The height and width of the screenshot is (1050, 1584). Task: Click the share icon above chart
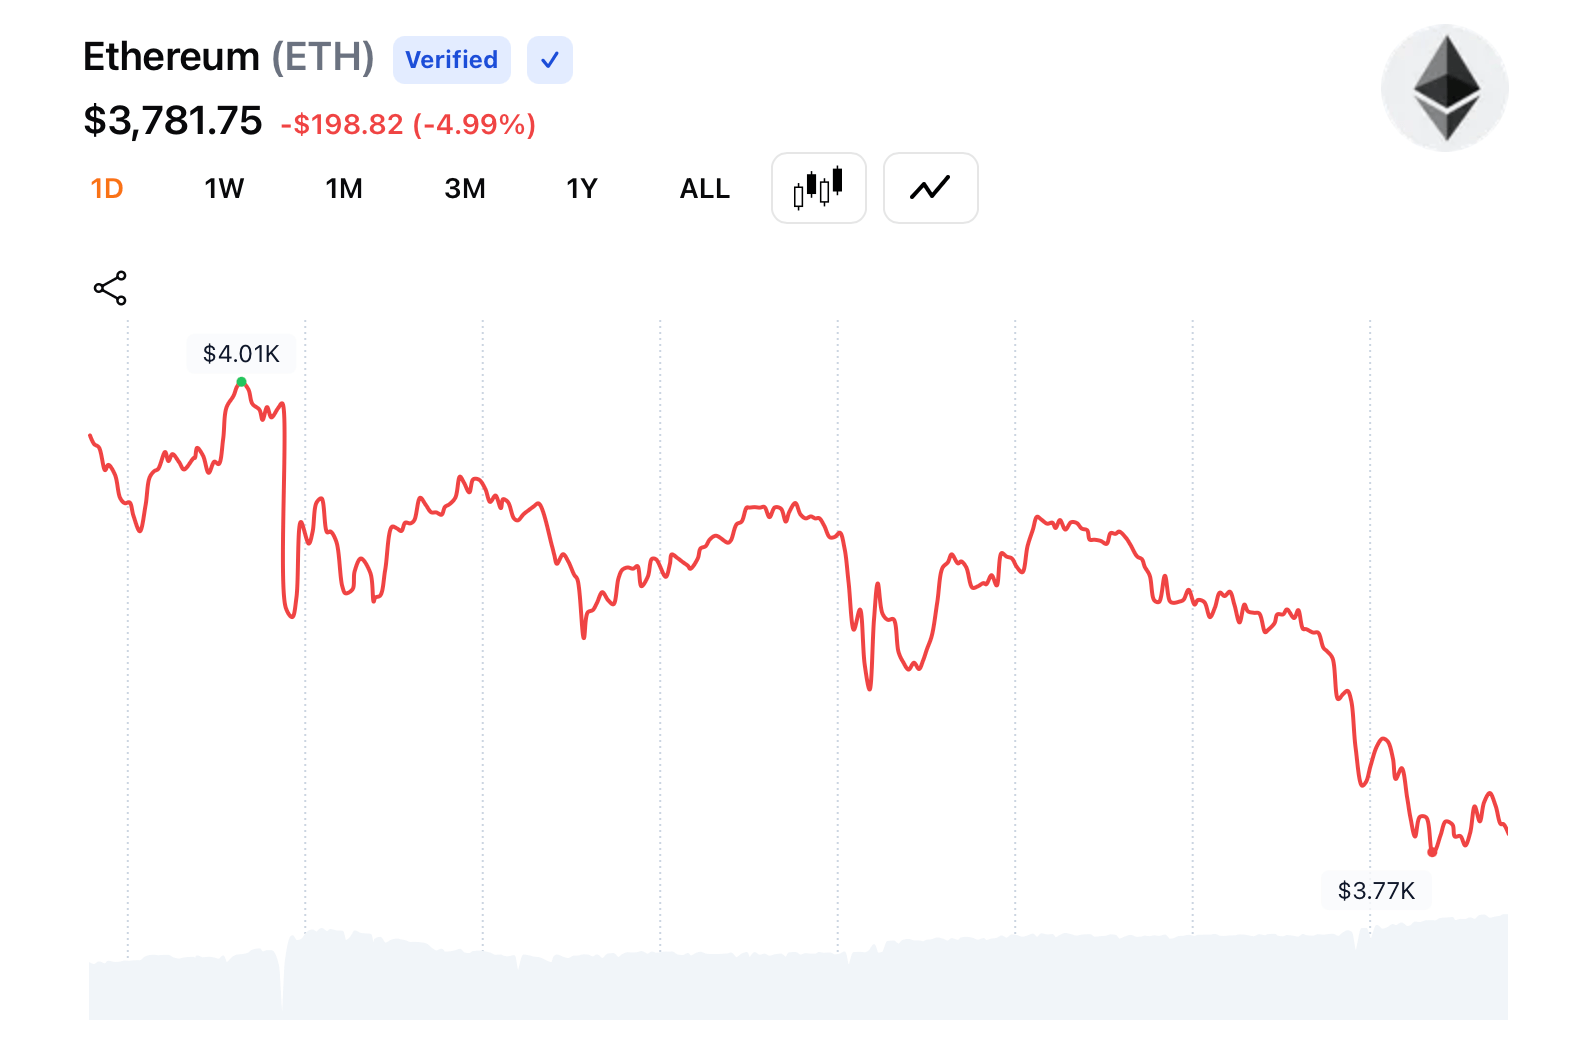110,288
